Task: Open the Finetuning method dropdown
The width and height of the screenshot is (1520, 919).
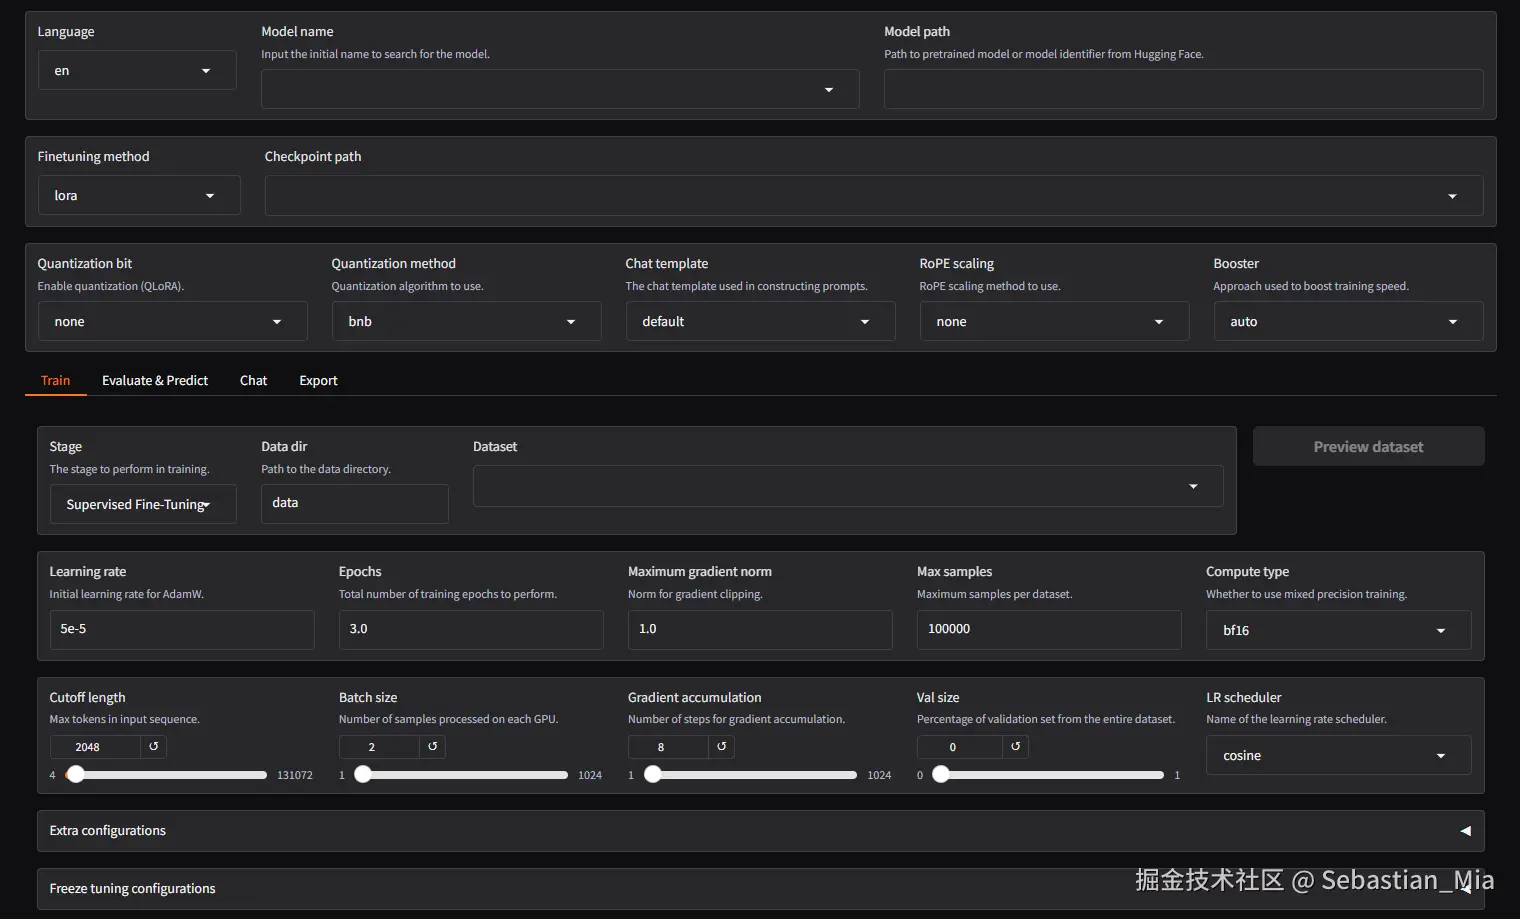Action: [x=139, y=196]
